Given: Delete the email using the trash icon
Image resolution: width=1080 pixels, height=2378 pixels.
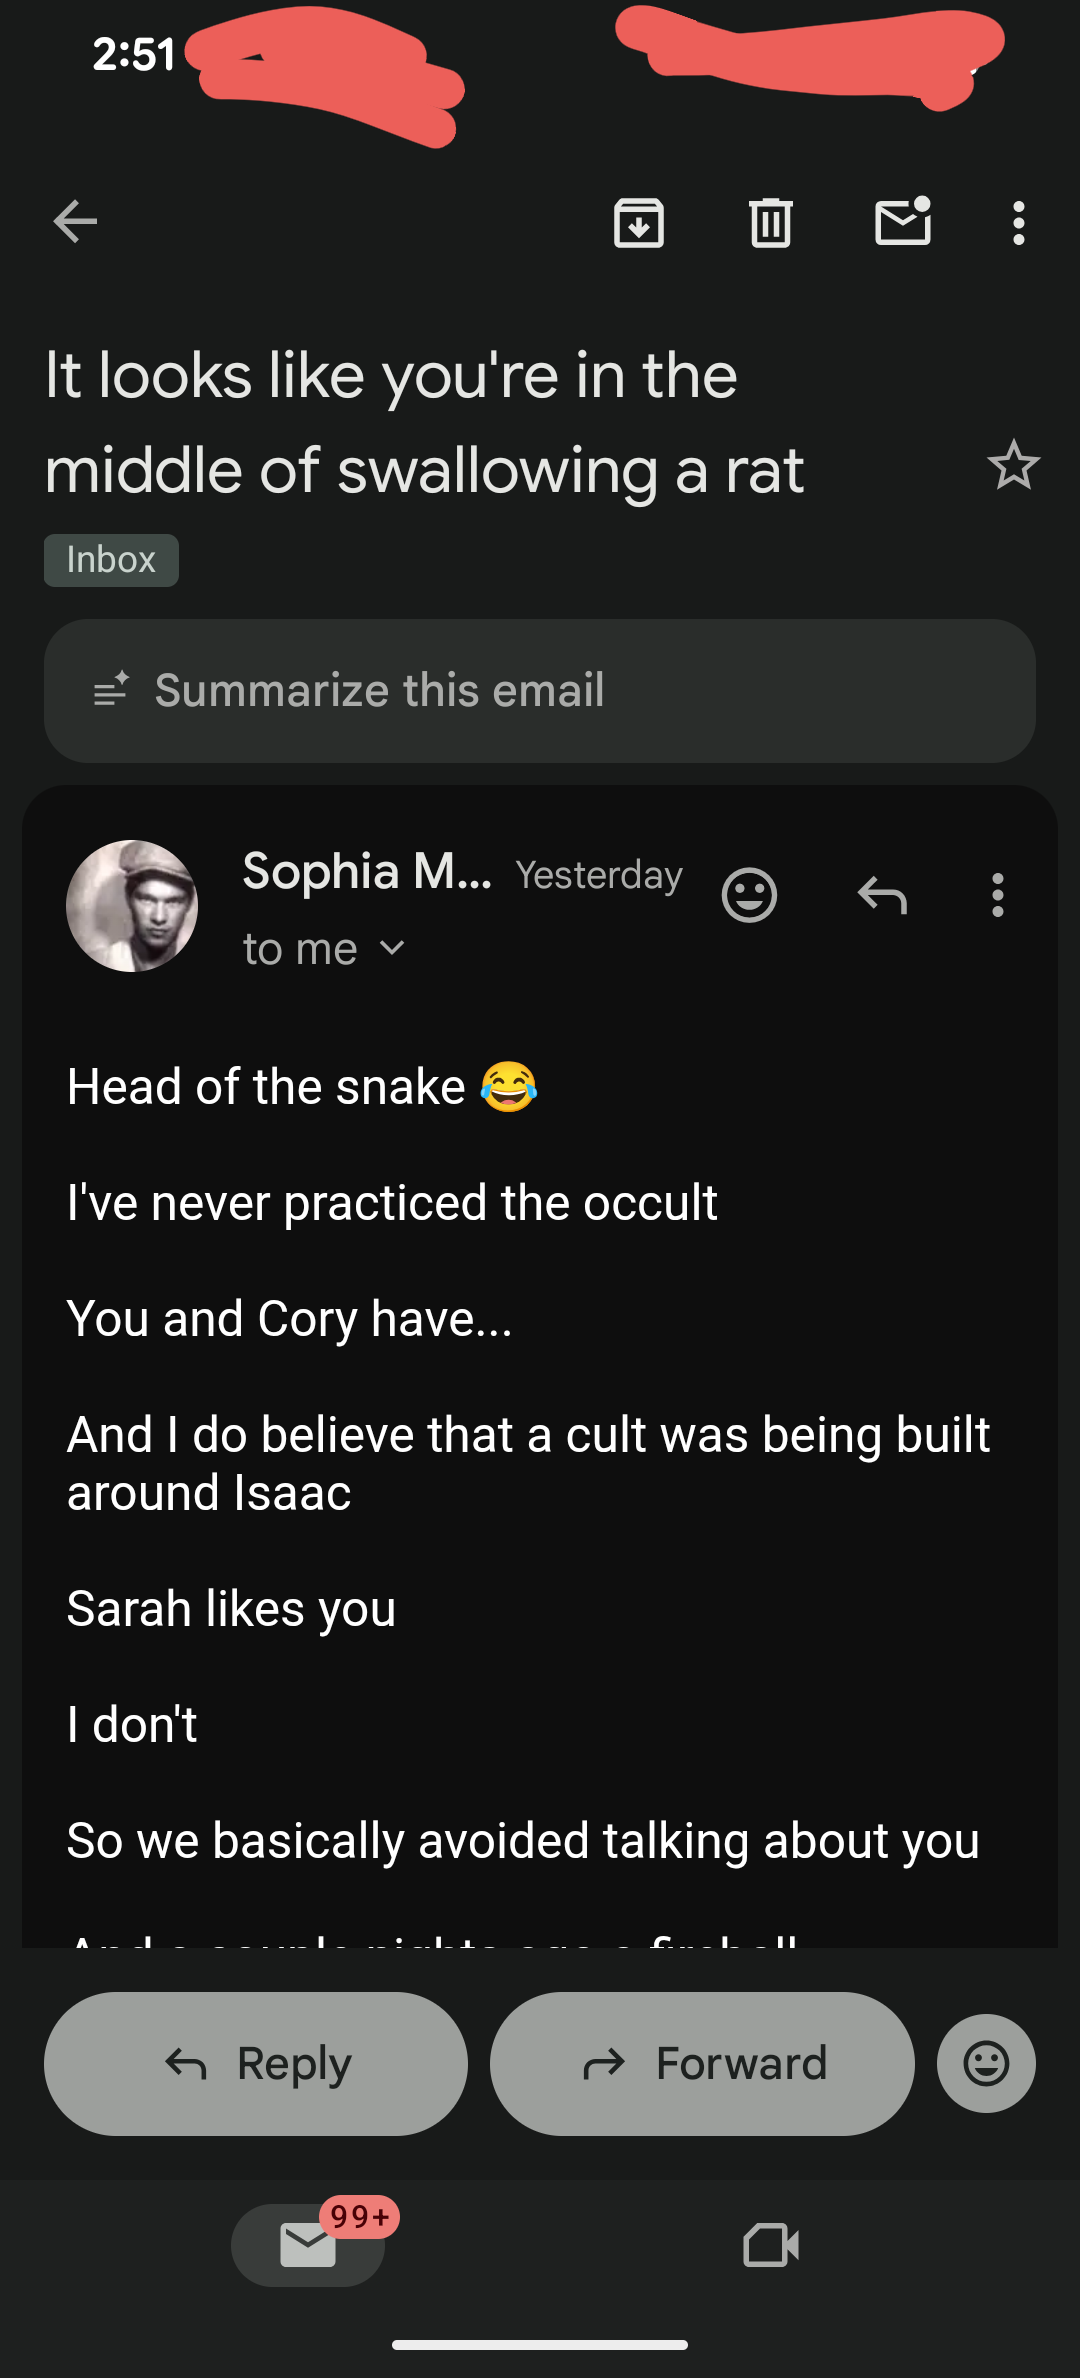Looking at the screenshot, I should click(771, 222).
